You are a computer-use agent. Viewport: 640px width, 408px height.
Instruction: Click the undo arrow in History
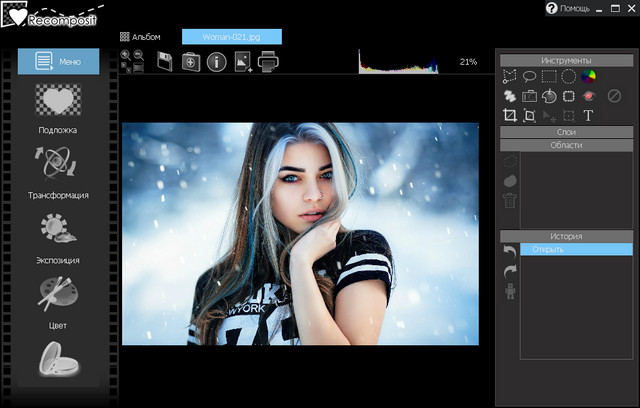(x=510, y=250)
